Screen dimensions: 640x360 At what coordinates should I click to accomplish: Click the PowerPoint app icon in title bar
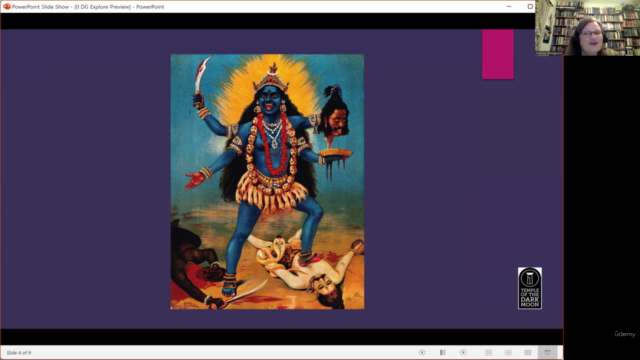pos(7,7)
